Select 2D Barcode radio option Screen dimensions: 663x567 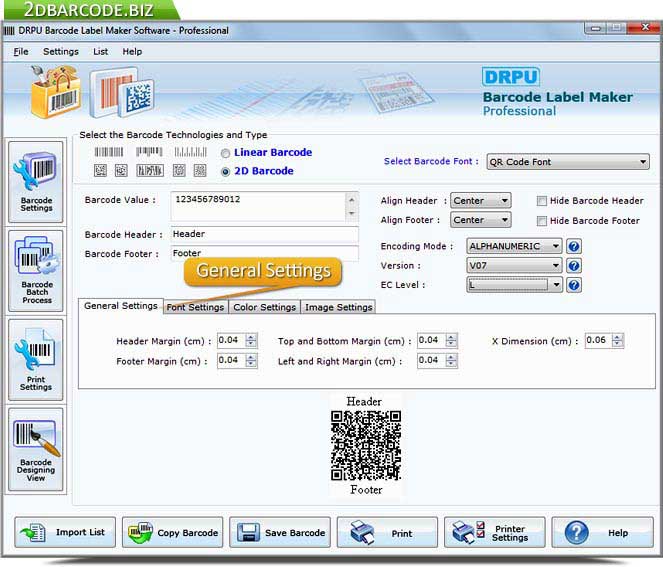[225, 172]
